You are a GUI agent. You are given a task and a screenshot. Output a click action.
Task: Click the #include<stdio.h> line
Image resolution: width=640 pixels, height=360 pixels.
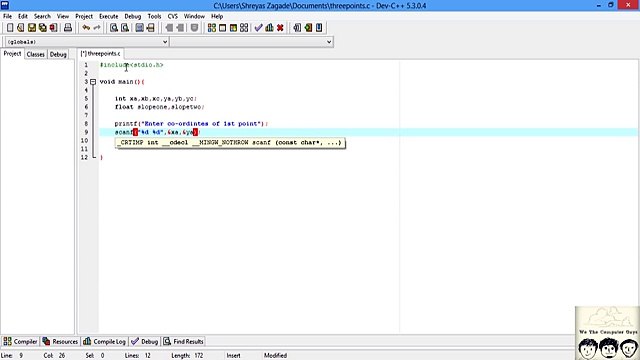click(x=131, y=65)
